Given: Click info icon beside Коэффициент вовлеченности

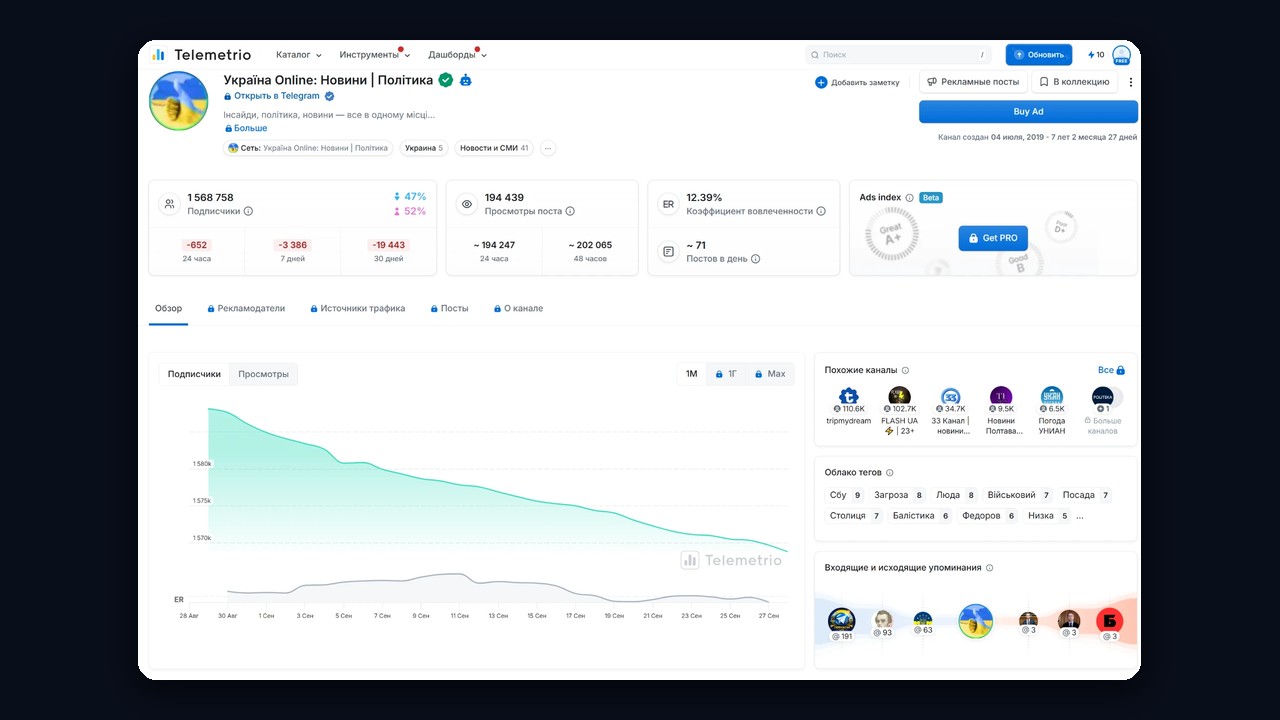Looking at the screenshot, I should click(x=821, y=211).
